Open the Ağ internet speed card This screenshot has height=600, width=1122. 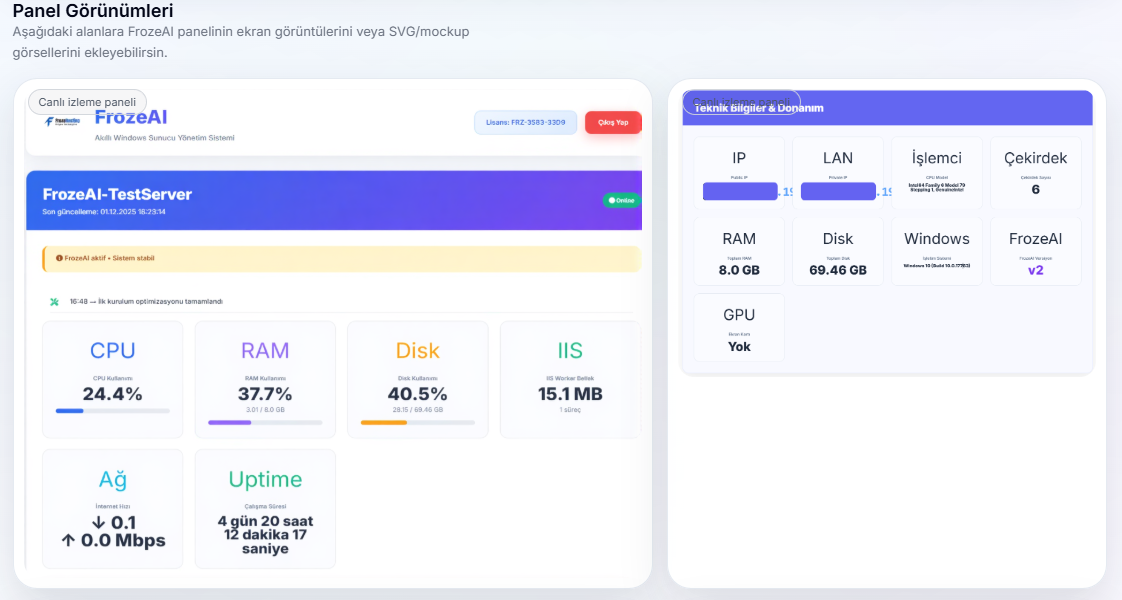click(x=112, y=509)
